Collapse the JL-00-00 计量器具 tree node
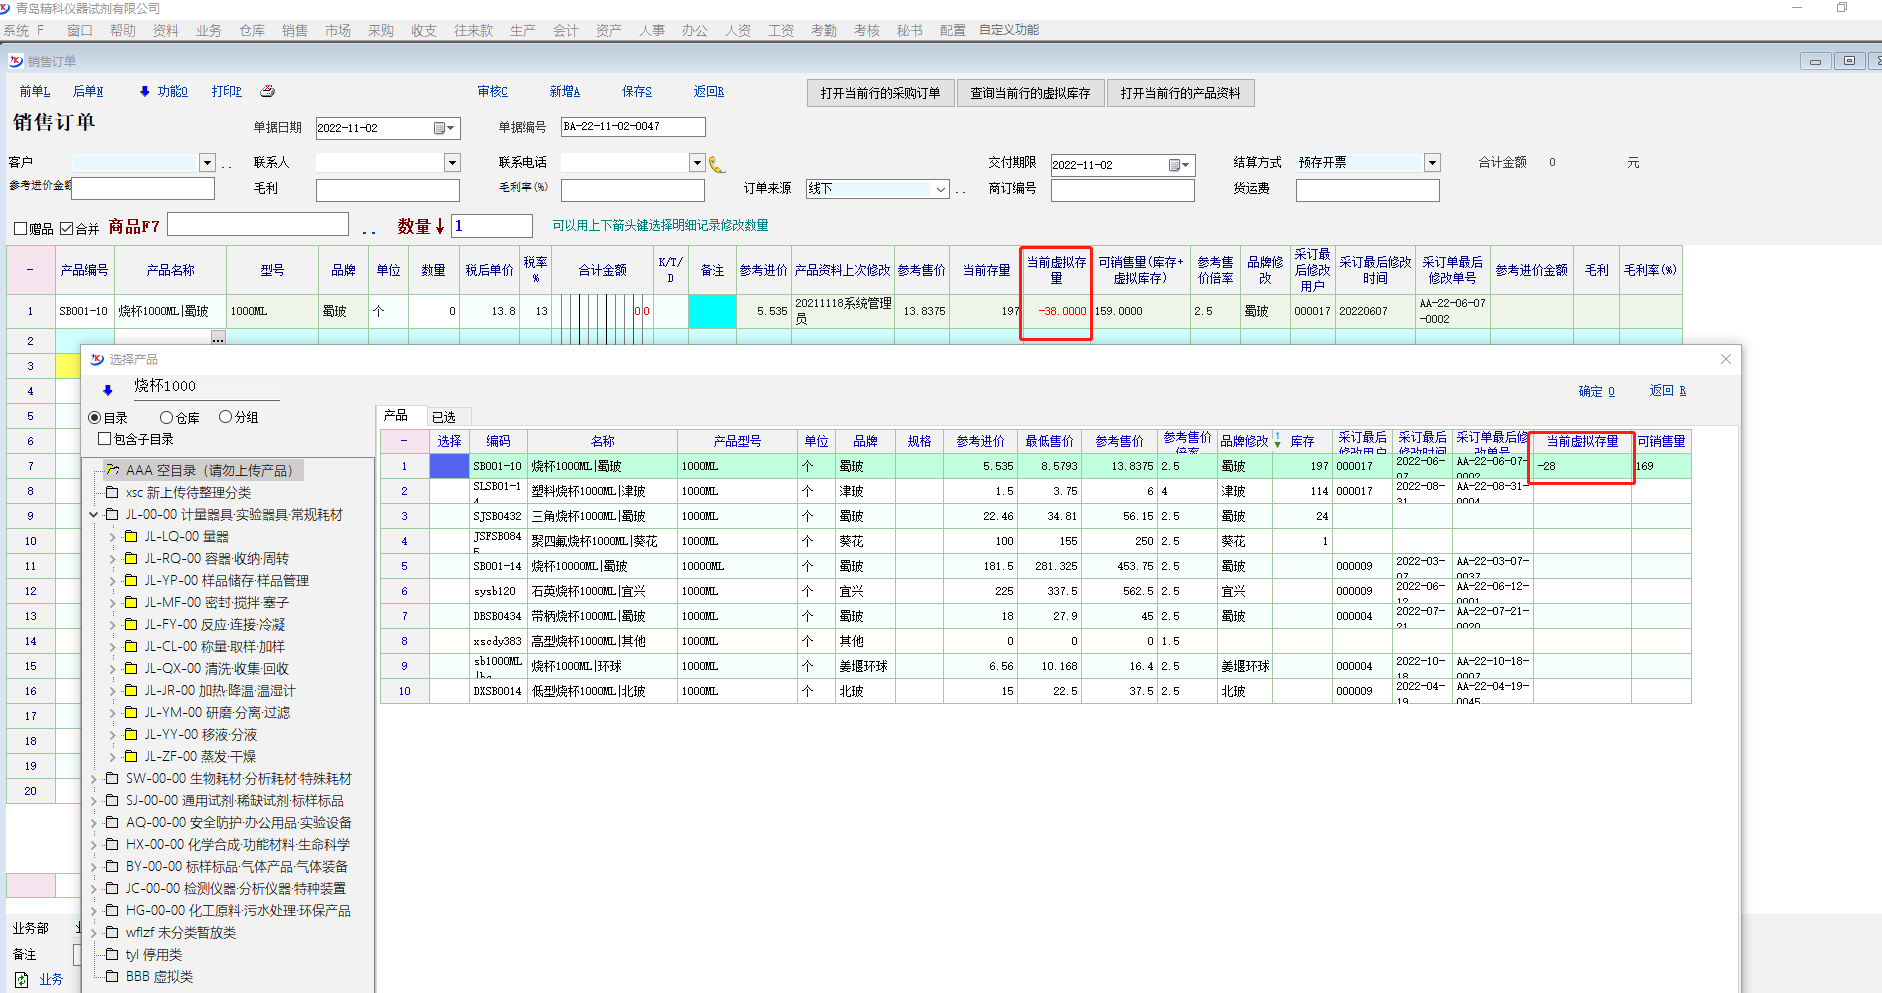Image resolution: width=1882 pixels, height=993 pixels. (x=94, y=515)
